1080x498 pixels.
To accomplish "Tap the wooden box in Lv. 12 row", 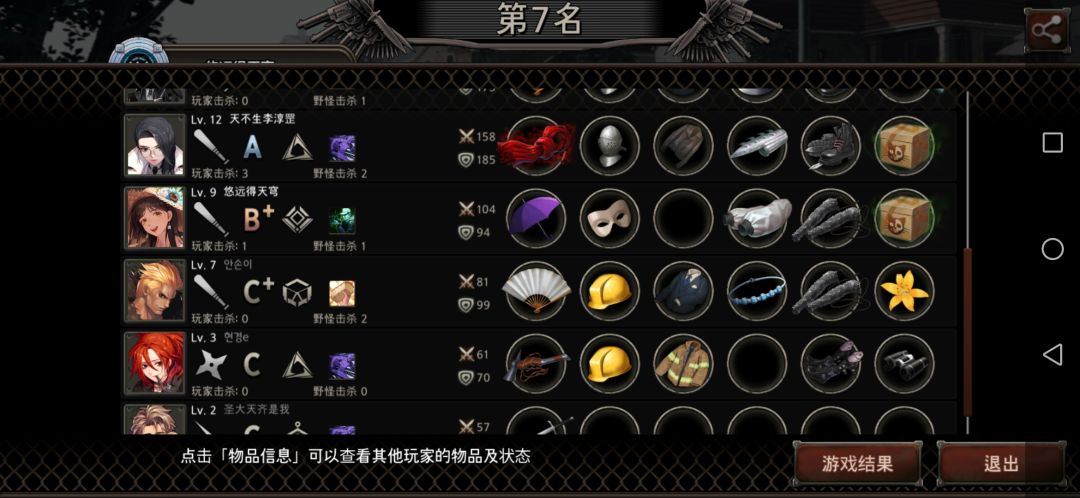I will (x=904, y=145).
